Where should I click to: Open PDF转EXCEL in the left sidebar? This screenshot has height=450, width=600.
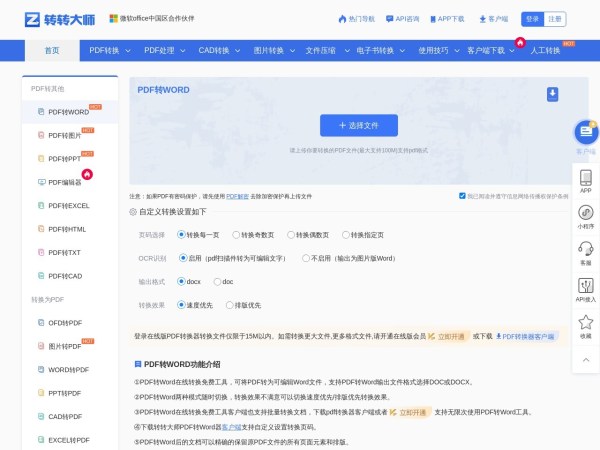(x=68, y=205)
